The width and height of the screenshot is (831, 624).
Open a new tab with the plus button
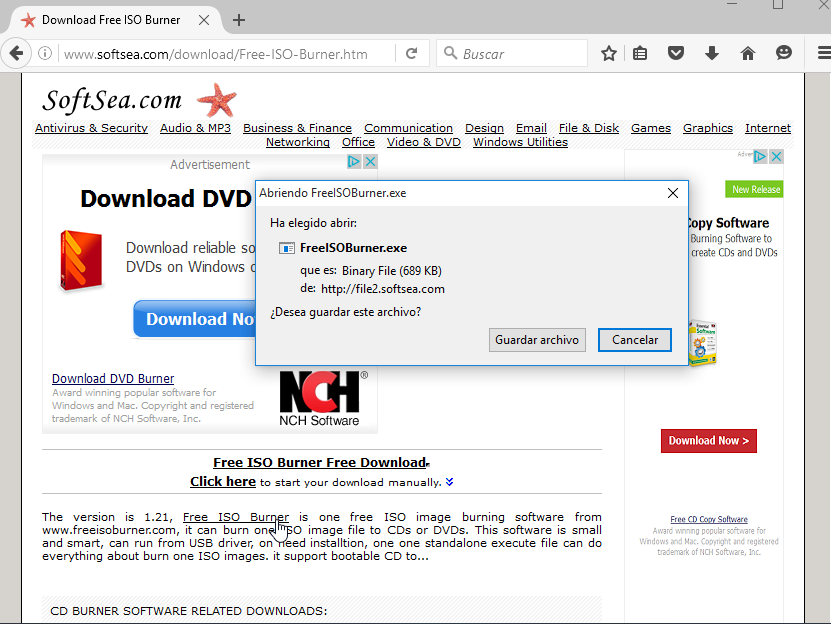[238, 19]
